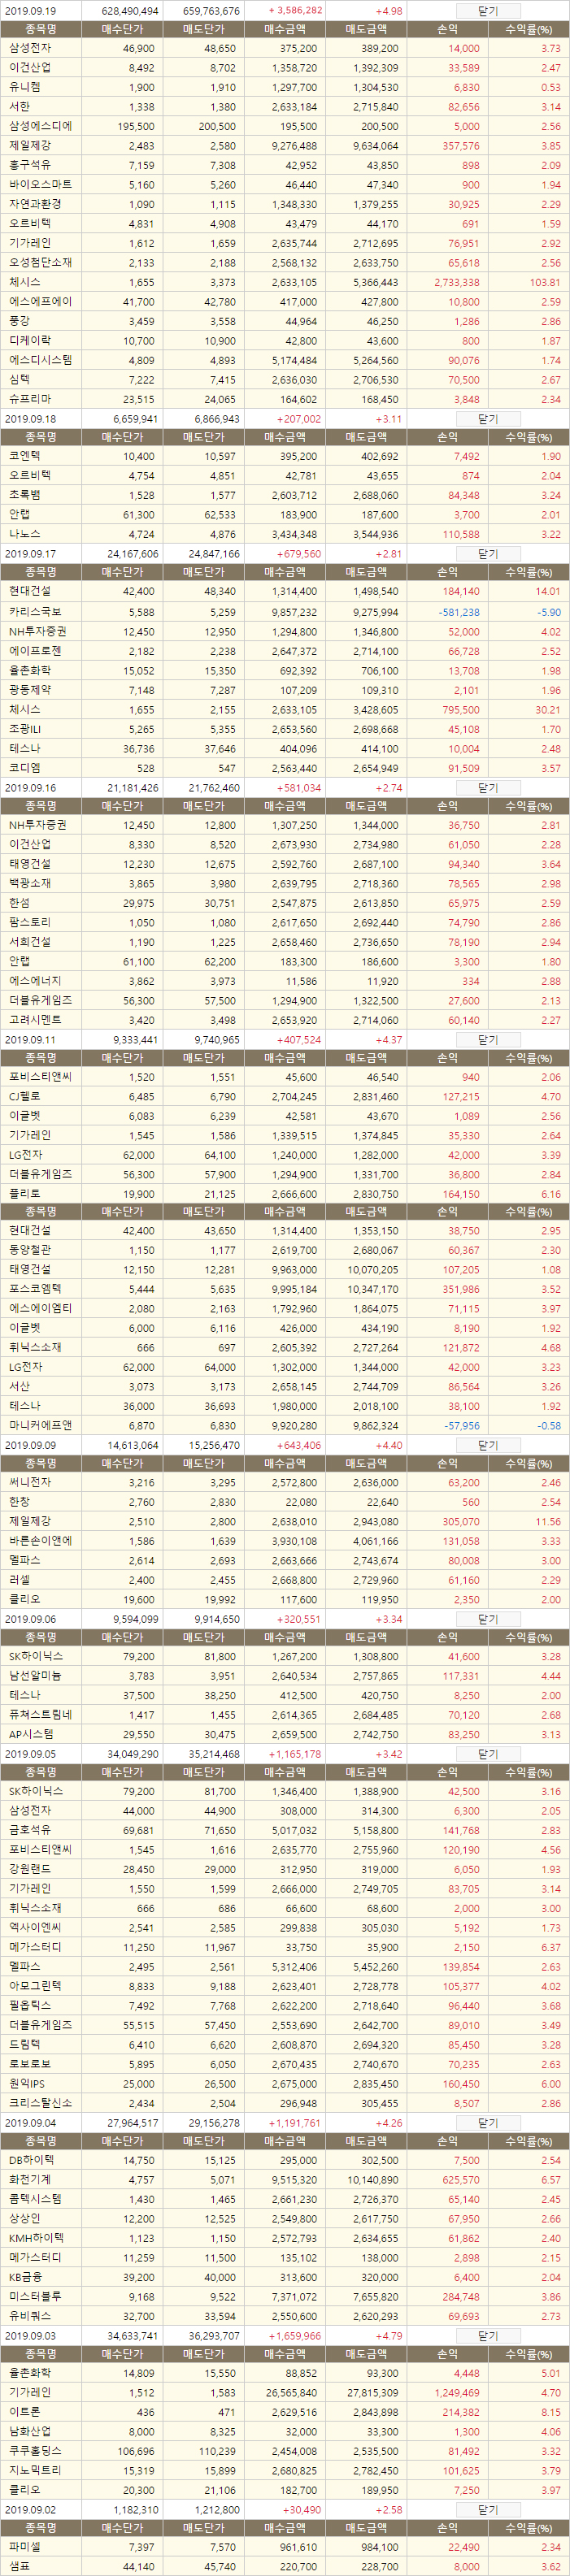Select the 미스터블루 stock name
Viewport: 570px width, 2576px height.
tap(35, 2296)
